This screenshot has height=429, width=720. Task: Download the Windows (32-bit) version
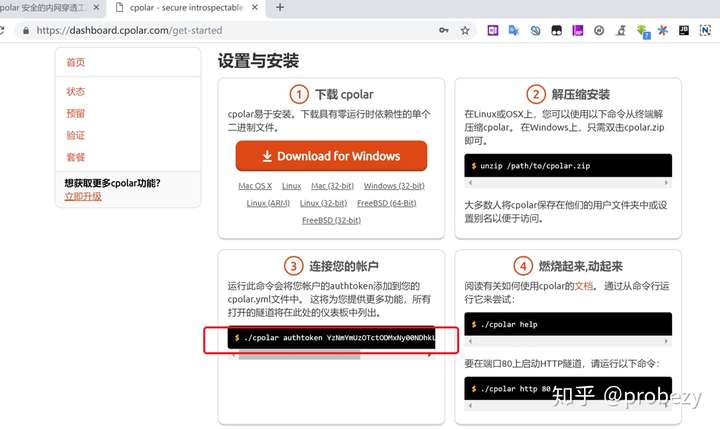point(394,186)
